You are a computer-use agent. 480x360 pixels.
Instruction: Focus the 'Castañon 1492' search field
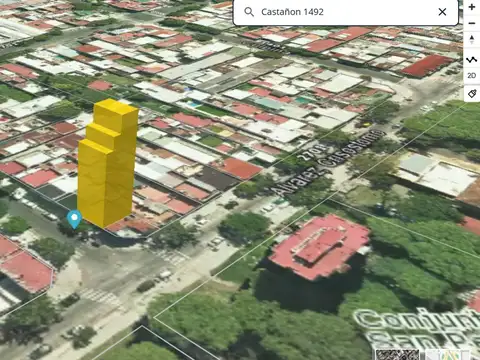pos(346,12)
